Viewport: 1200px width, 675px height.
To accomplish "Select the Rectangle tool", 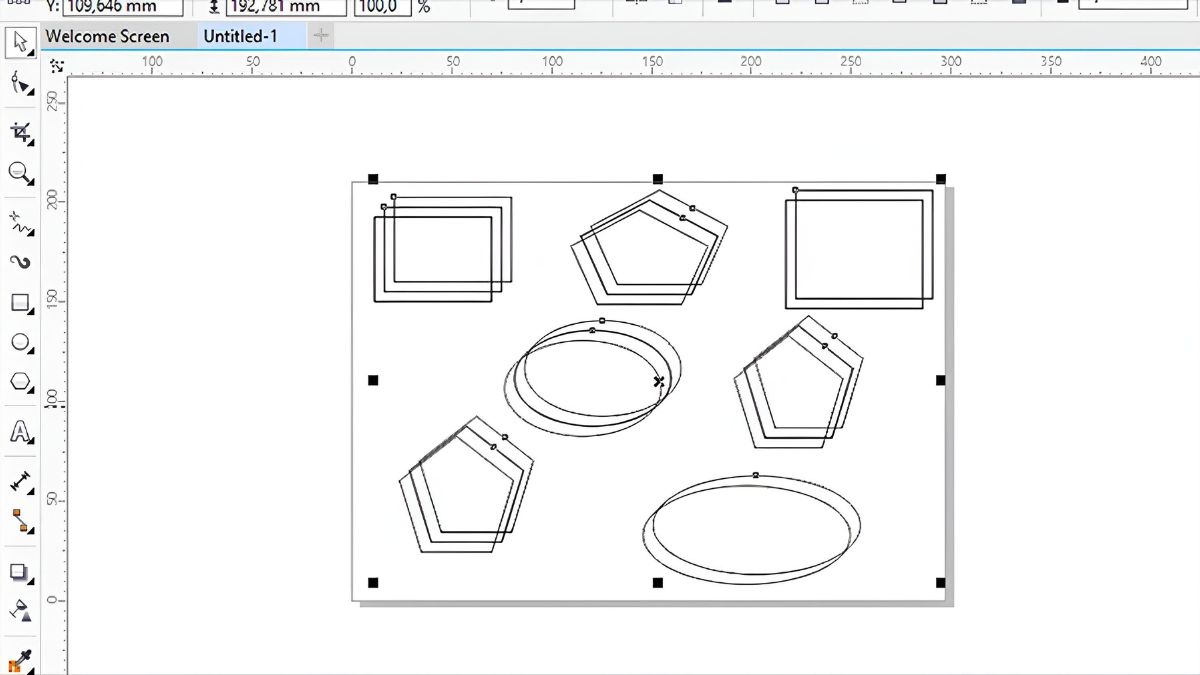I will (x=20, y=303).
